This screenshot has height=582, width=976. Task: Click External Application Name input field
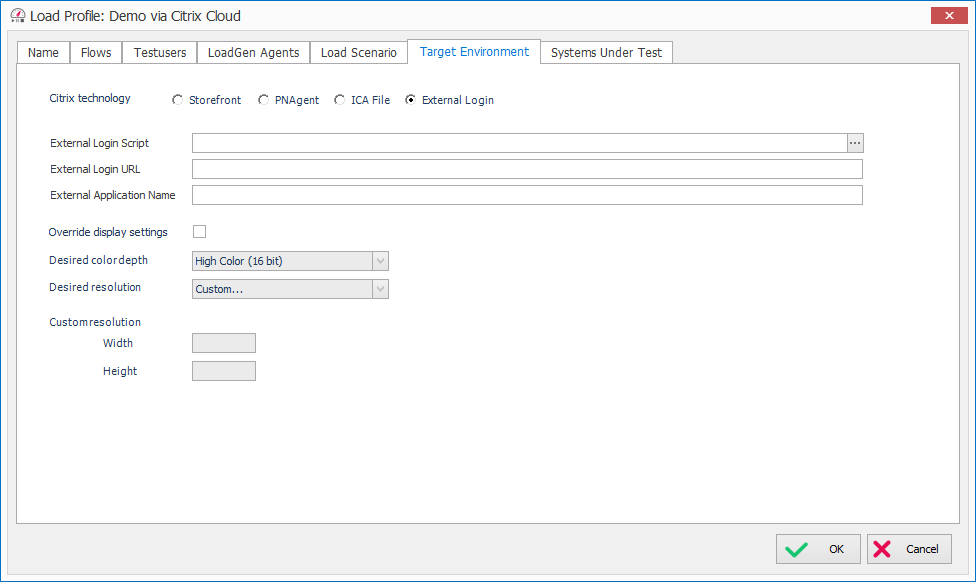[527, 195]
